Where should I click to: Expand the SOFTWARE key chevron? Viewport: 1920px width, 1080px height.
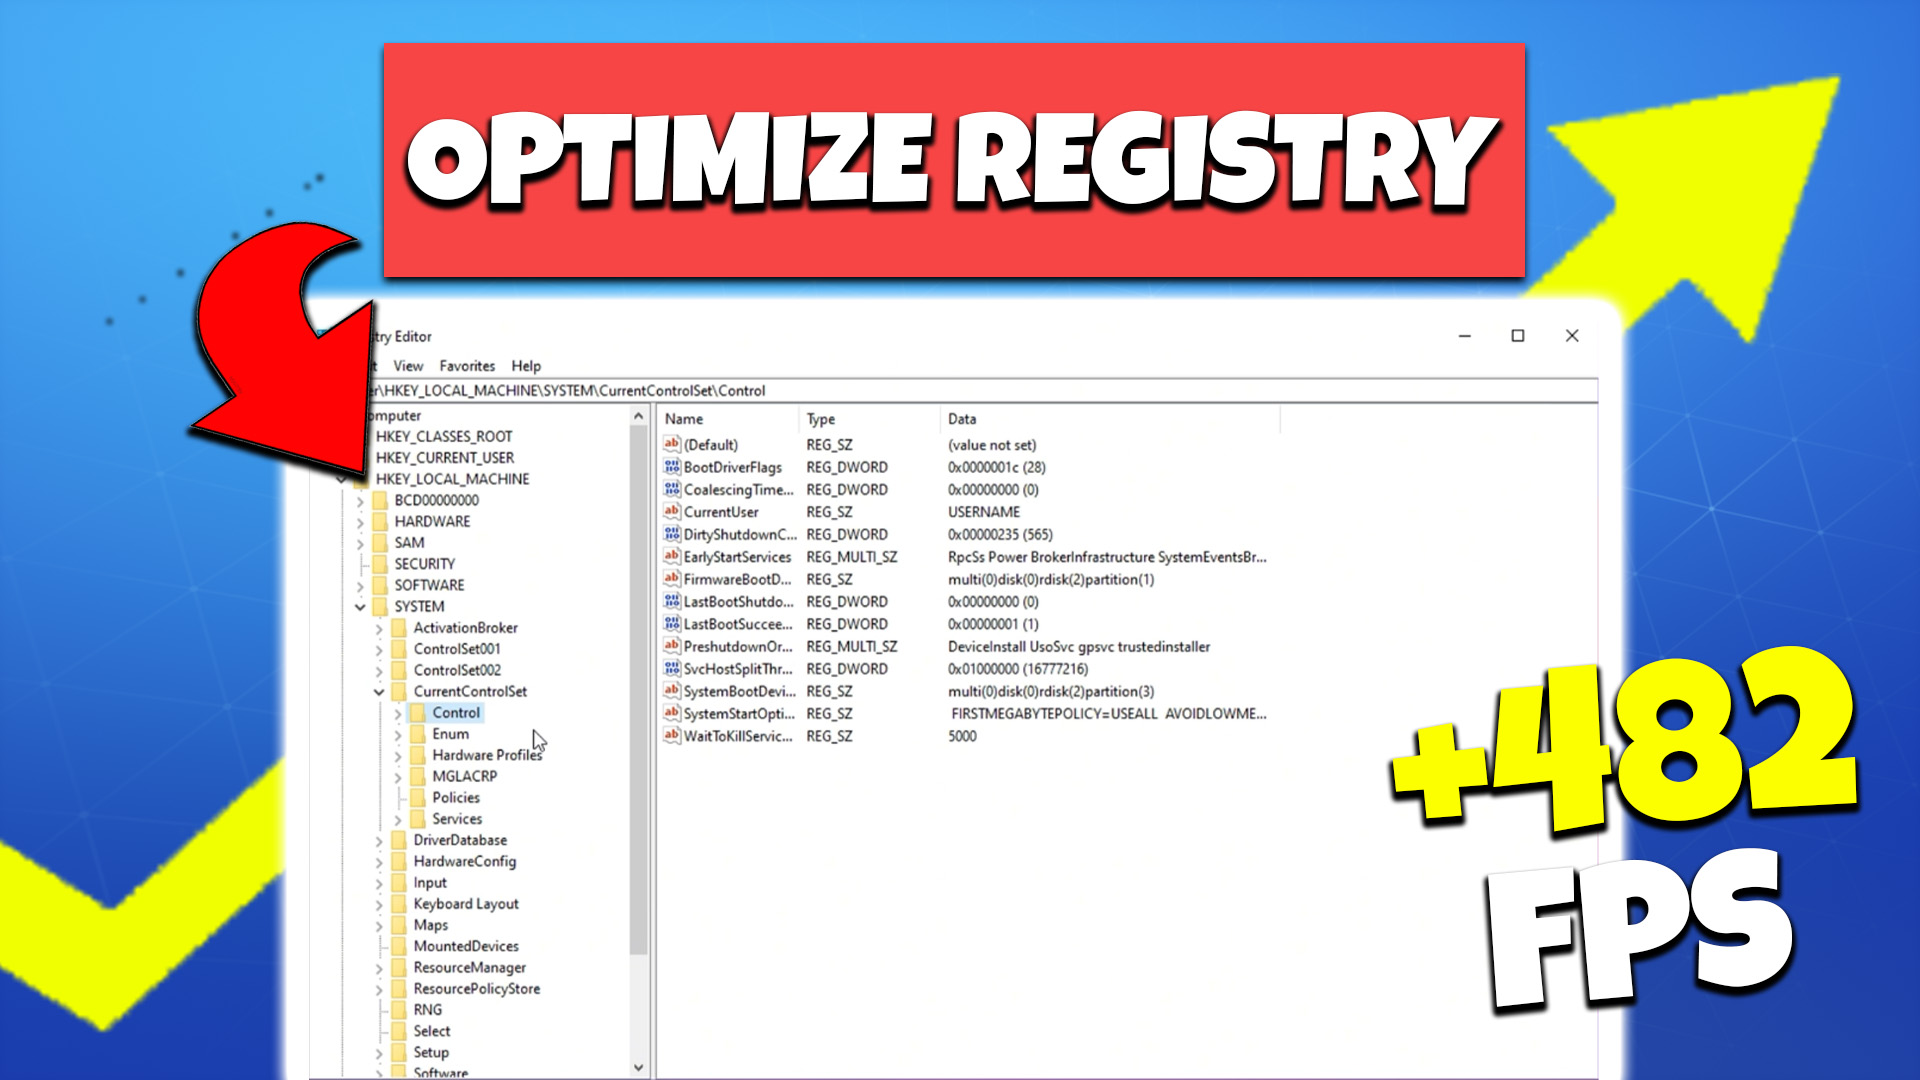(x=360, y=585)
